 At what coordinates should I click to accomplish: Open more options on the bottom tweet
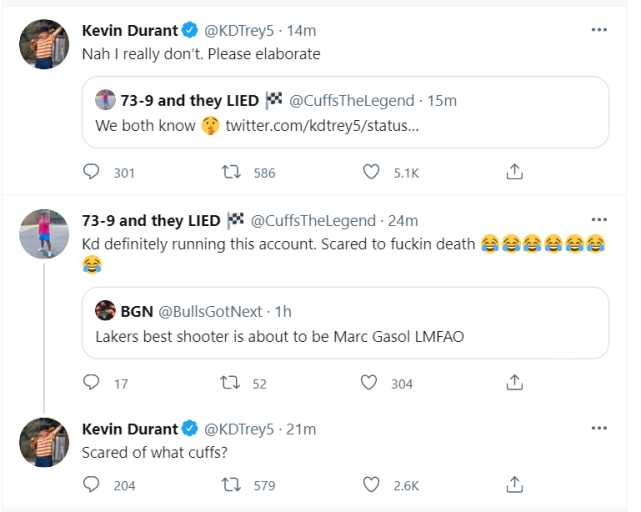(599, 428)
